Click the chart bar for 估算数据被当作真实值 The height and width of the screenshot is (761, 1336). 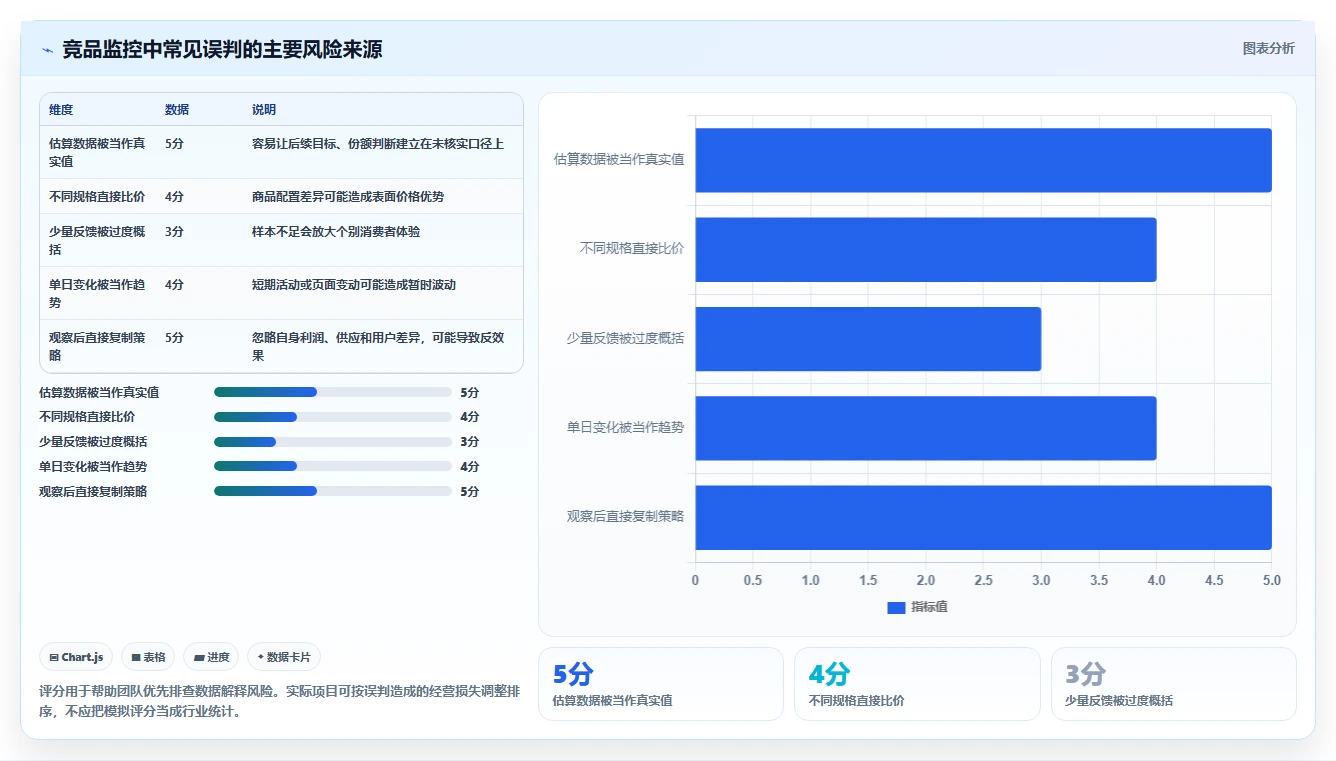(x=983, y=160)
